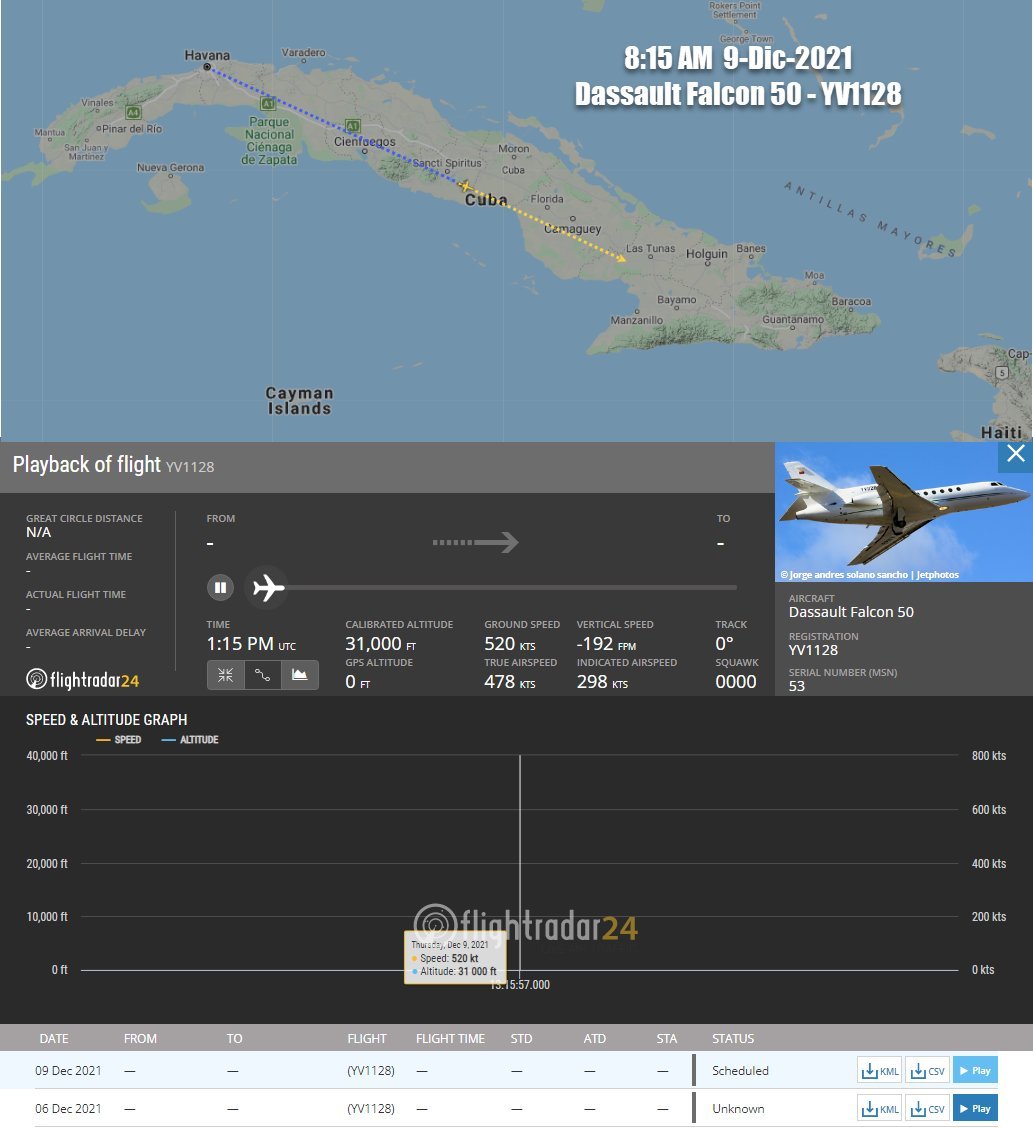Select the 06 Dec 2021 date cell
Viewport: 1033px width, 1128px height.
click(x=68, y=1109)
